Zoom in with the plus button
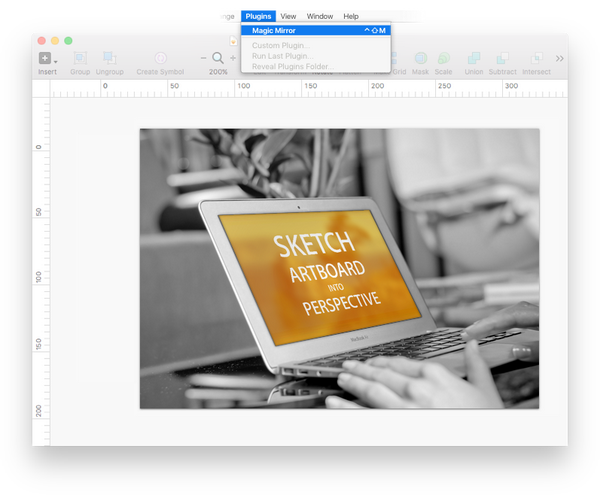This screenshot has height=495, width=600. pyautogui.click(x=233, y=58)
